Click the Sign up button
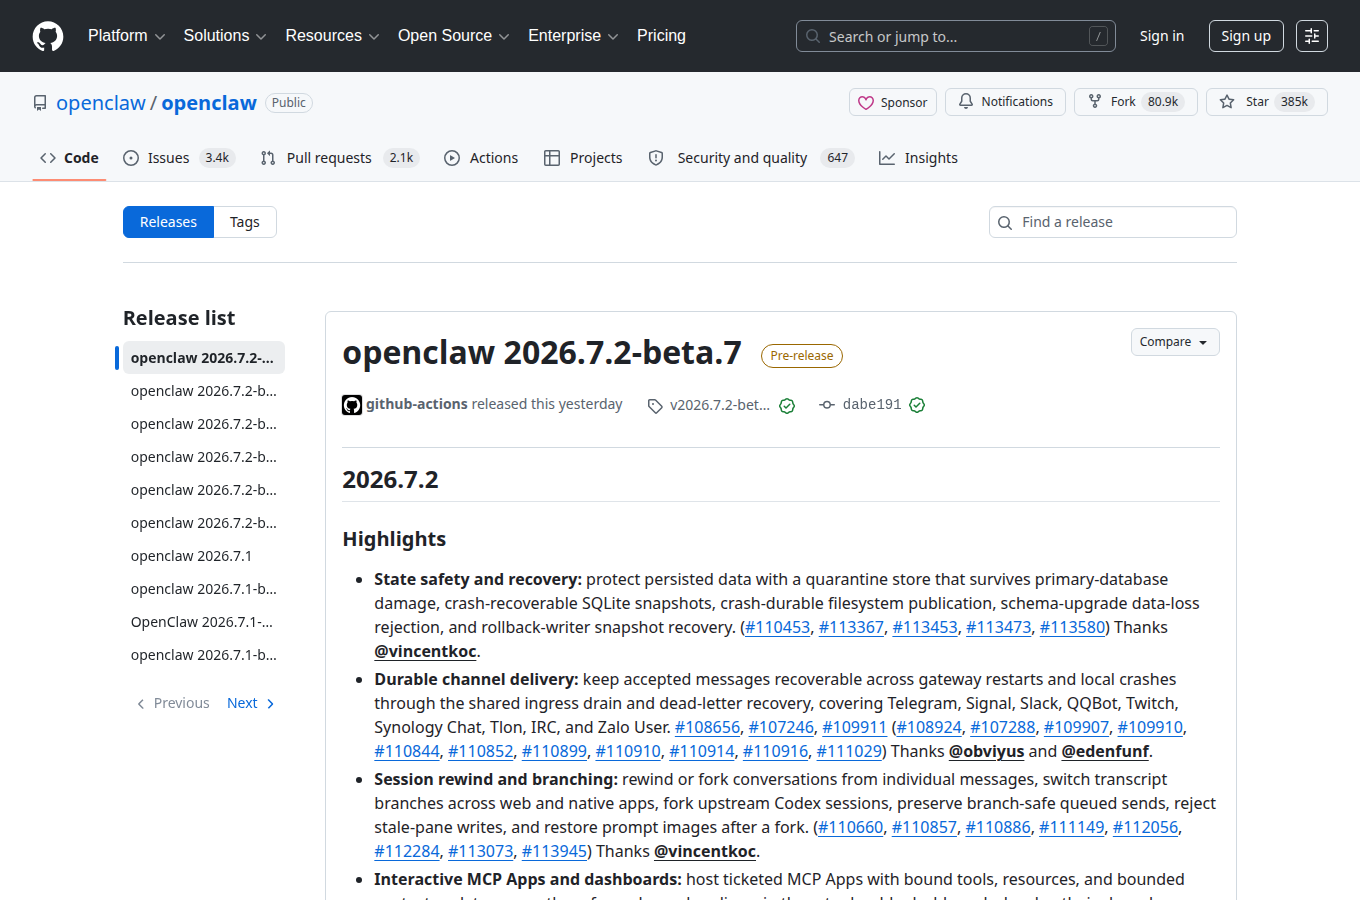 1246,36
